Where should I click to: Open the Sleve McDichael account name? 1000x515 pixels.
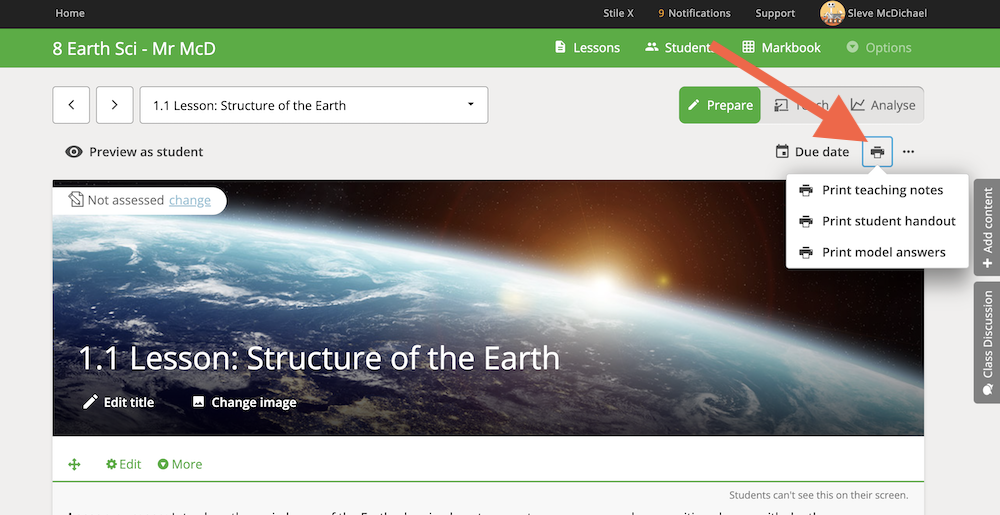pyautogui.click(x=887, y=13)
